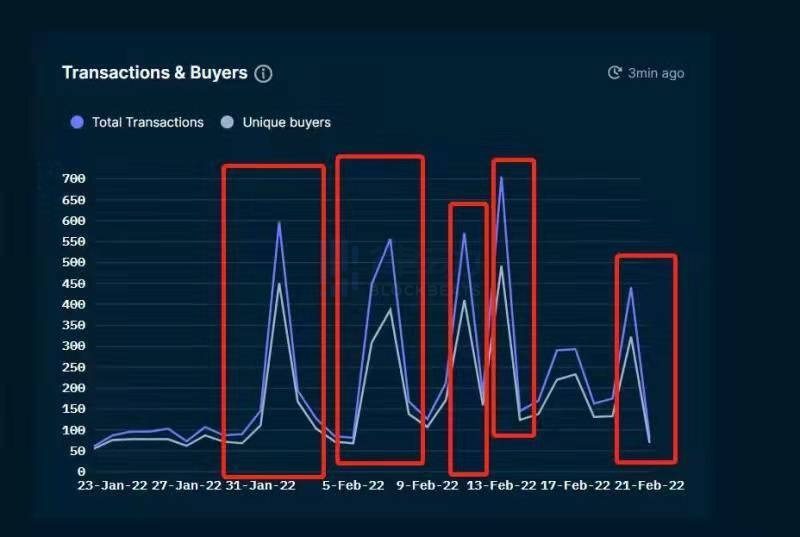Select the 5-Feb-22 axis date label
The image size is (800, 537).
(353, 485)
